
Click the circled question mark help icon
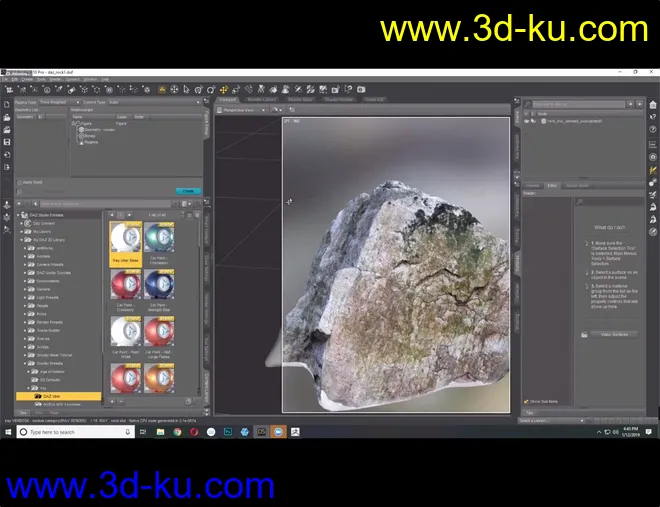tap(652, 129)
